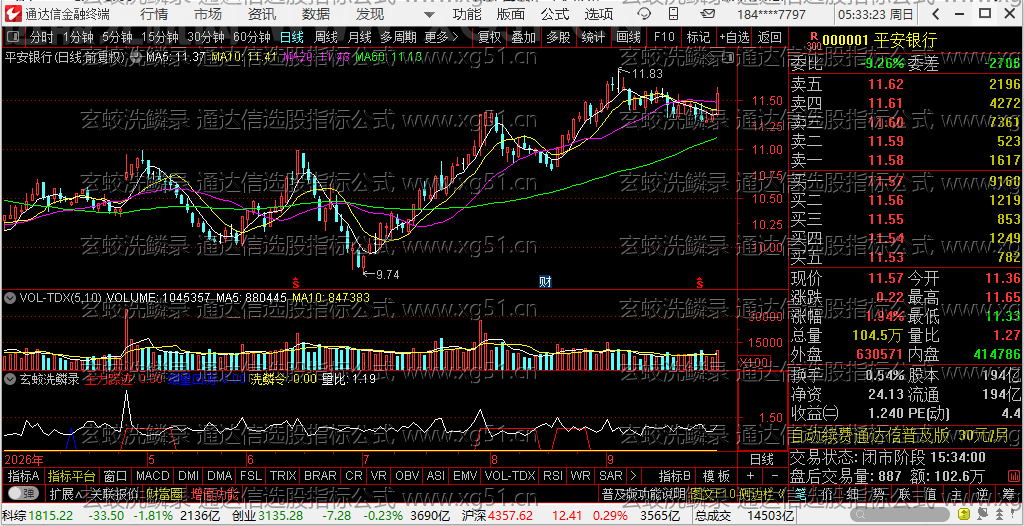
Task: Open the 多周期 multi-period view
Action: [x=398, y=37]
